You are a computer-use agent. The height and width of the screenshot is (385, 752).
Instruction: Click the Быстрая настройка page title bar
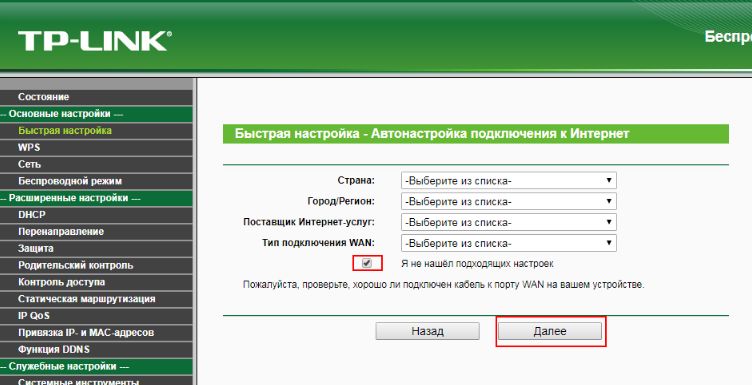click(x=476, y=134)
